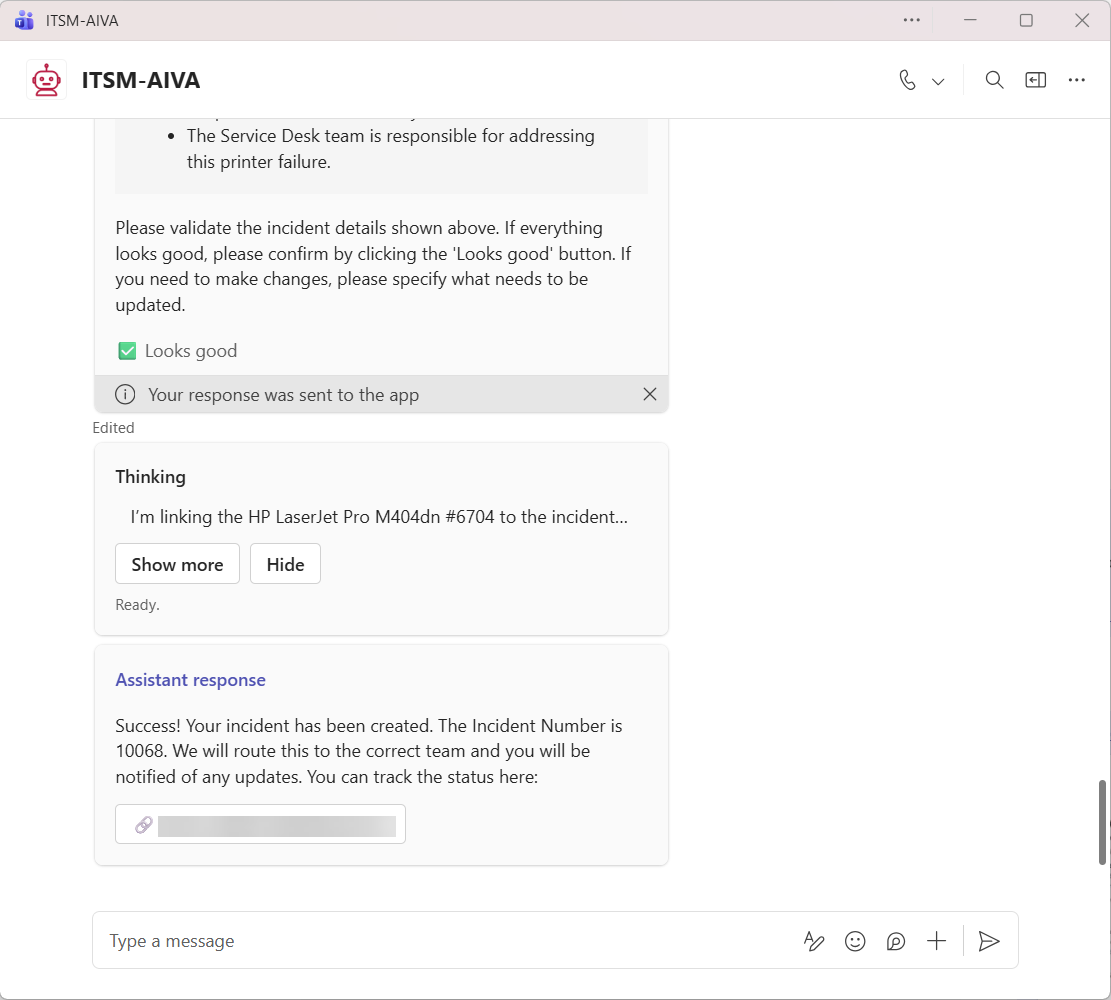The width and height of the screenshot is (1111, 1000).
Task: Expand the call options dropdown arrow
Action: pos(938,81)
